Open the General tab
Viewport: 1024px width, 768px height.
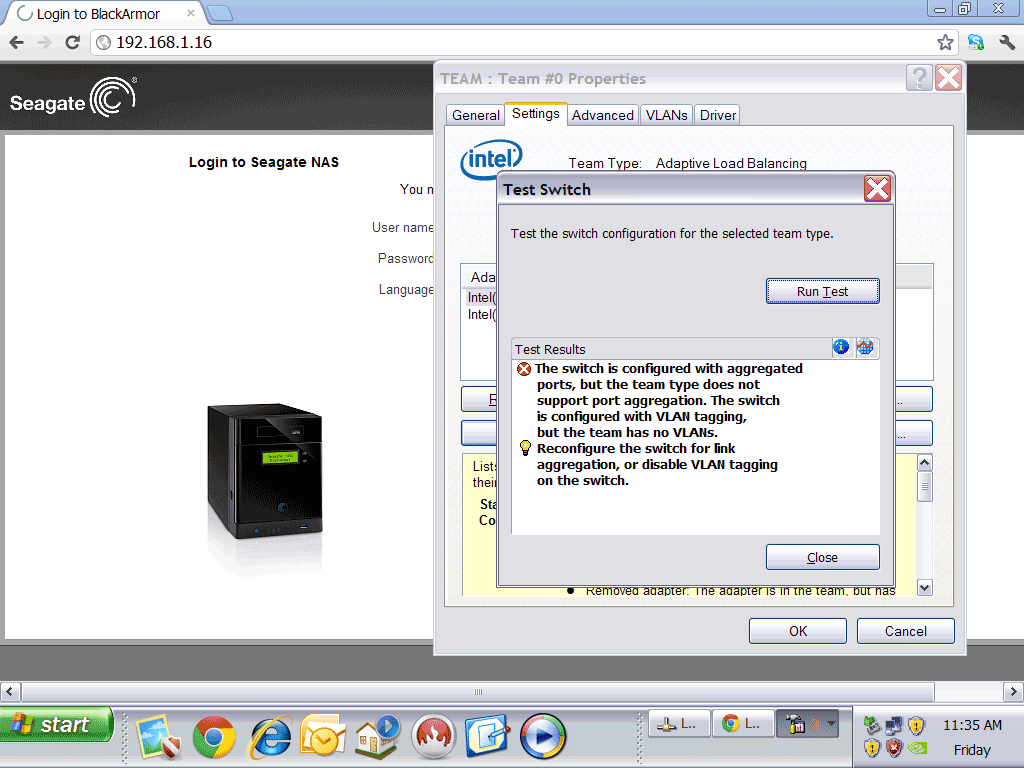475,115
